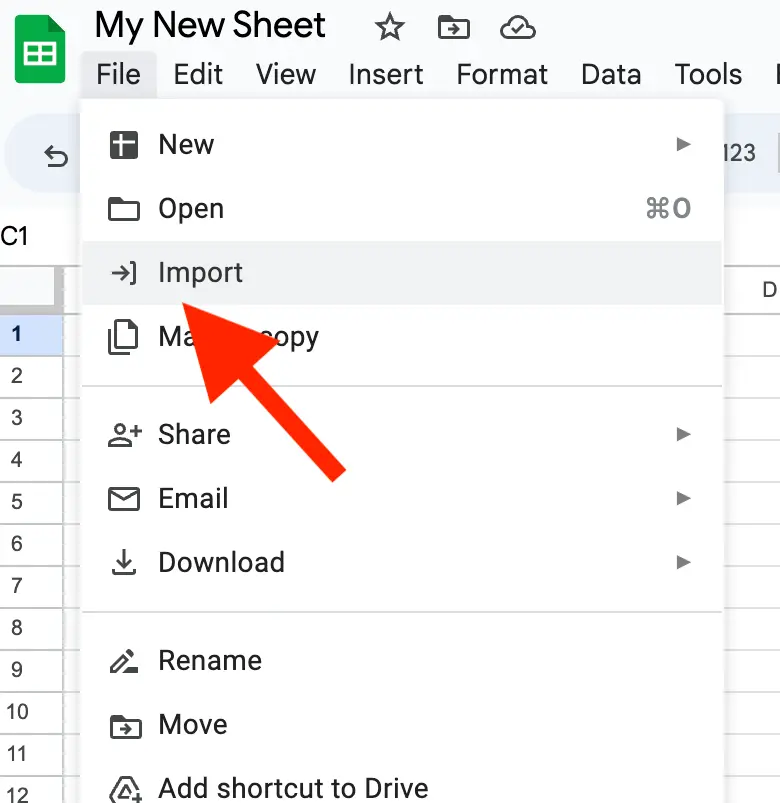Click the Make a copy pages icon
This screenshot has height=803, width=780.
click(125, 337)
